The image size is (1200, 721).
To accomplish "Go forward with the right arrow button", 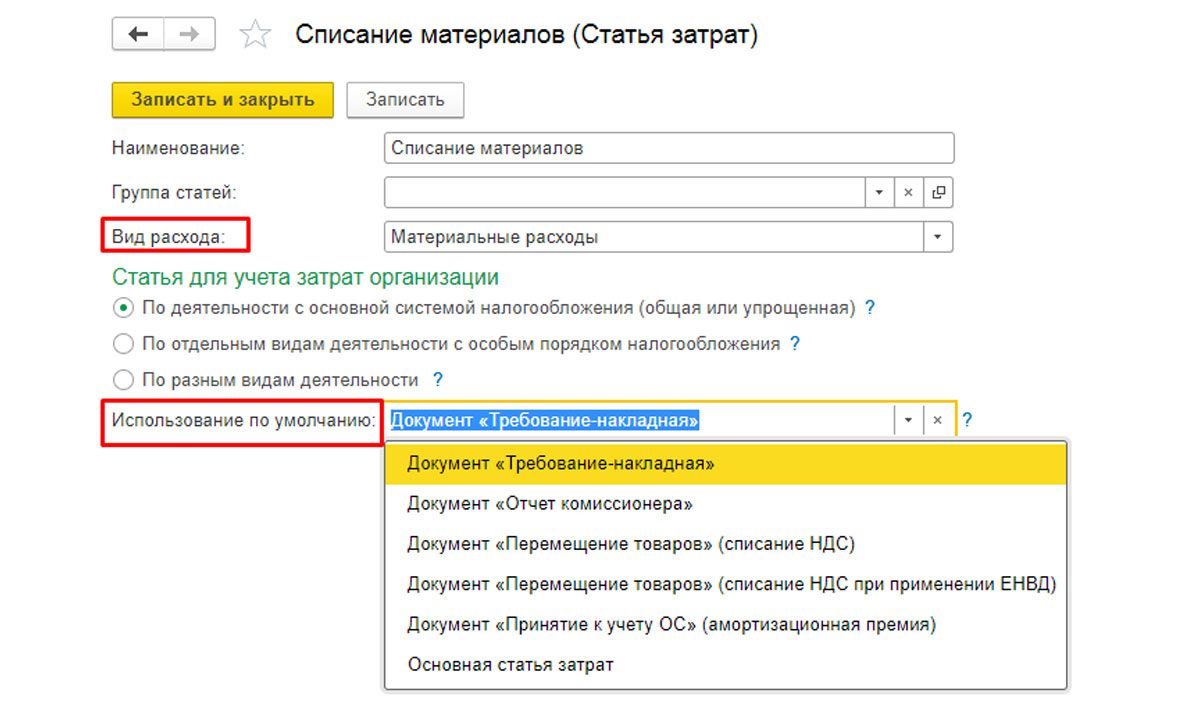I will [188, 35].
